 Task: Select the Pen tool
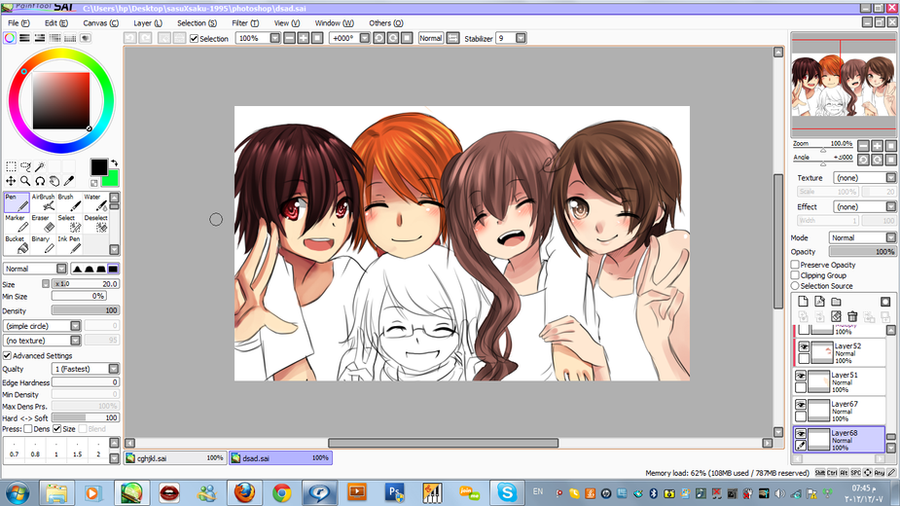[17, 203]
